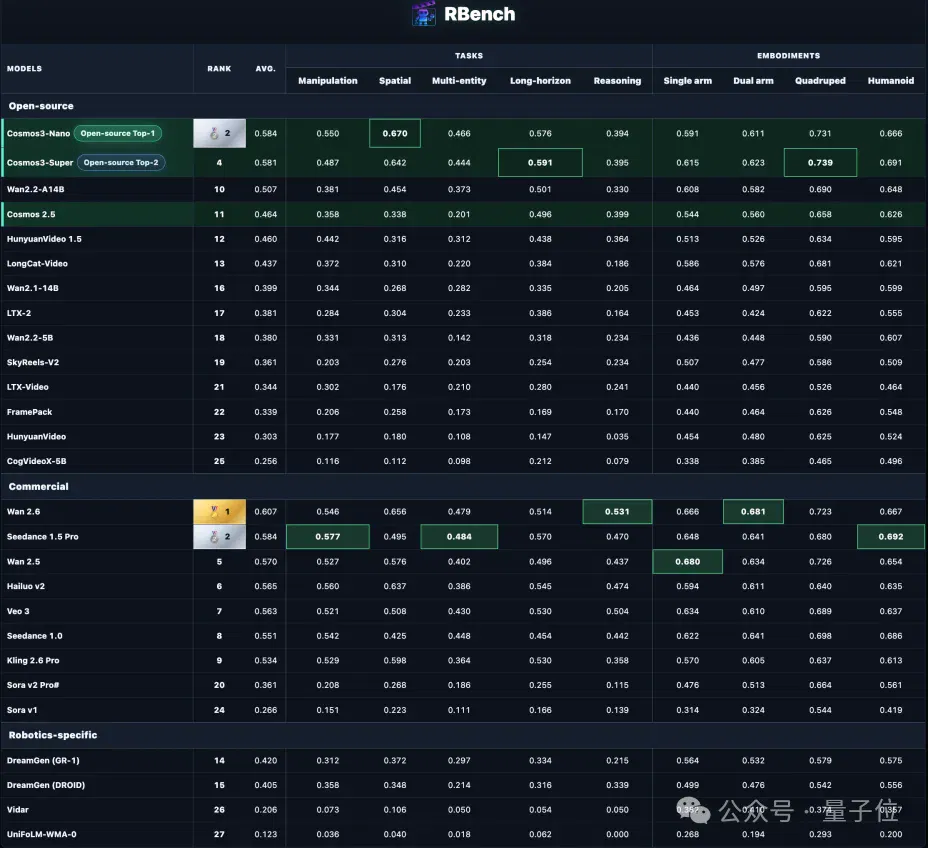Select the DreamGen (DROID) model name
Screen dimensions: 928x848
pos(46,785)
